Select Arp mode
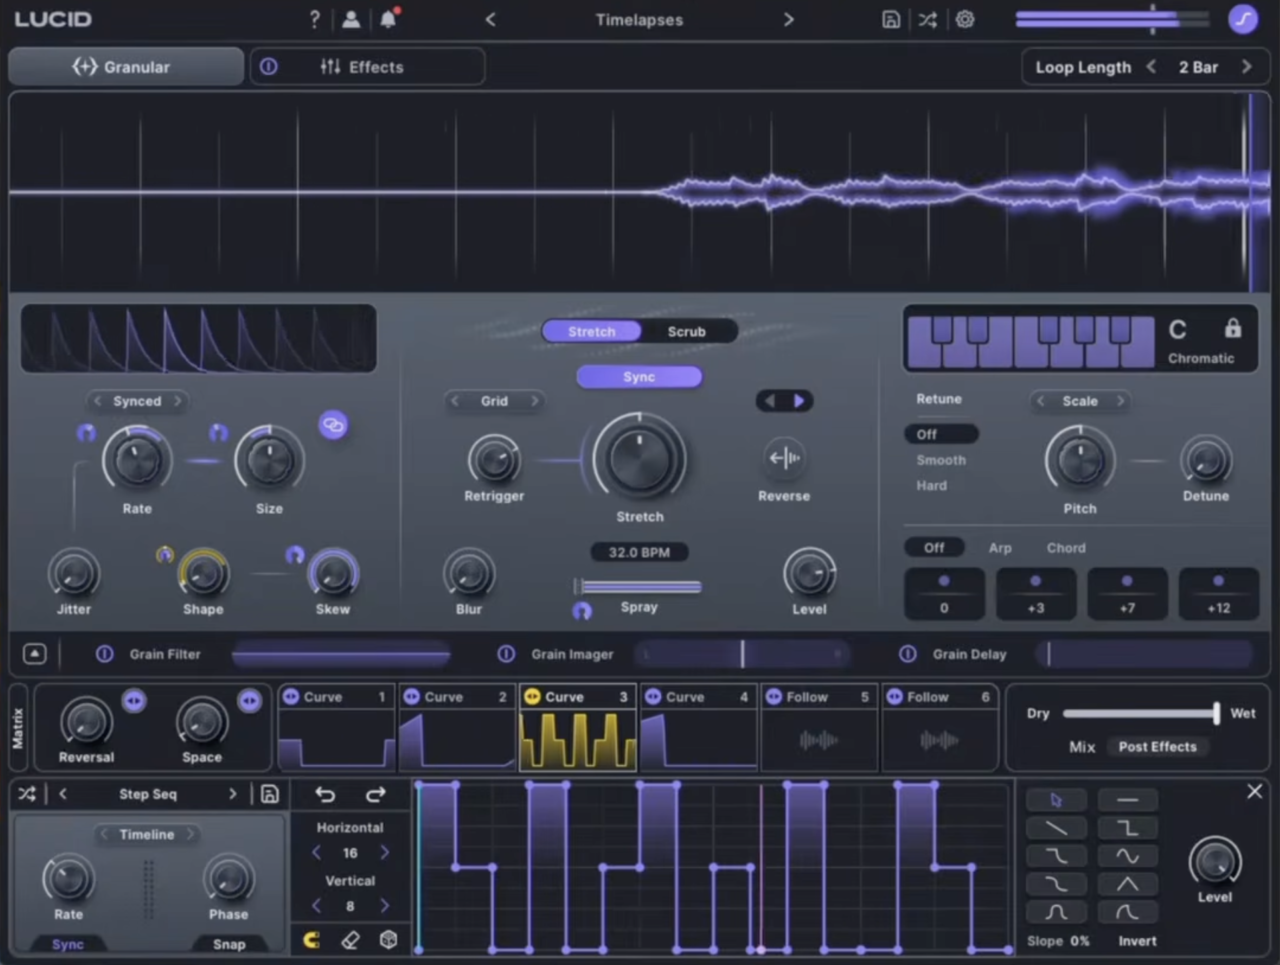Image resolution: width=1280 pixels, height=965 pixels. tap(1000, 548)
